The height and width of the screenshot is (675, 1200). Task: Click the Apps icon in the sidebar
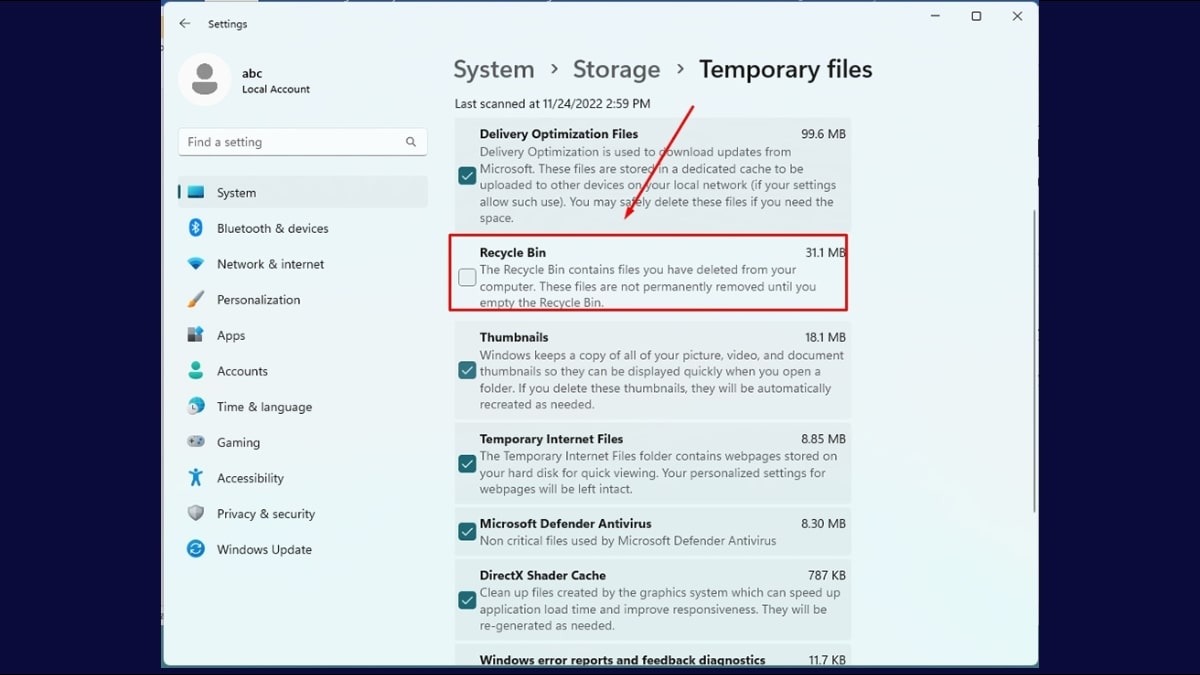[x=196, y=335]
